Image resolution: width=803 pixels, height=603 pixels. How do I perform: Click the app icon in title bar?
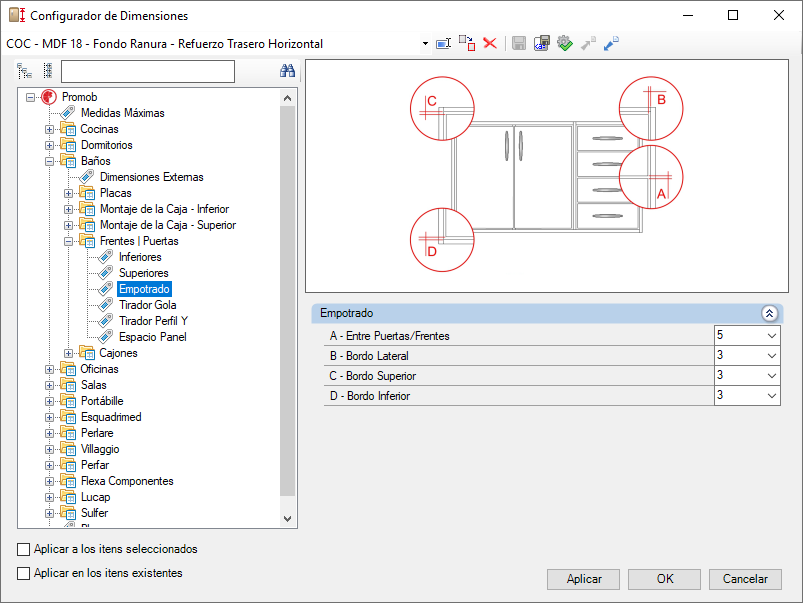(17, 15)
